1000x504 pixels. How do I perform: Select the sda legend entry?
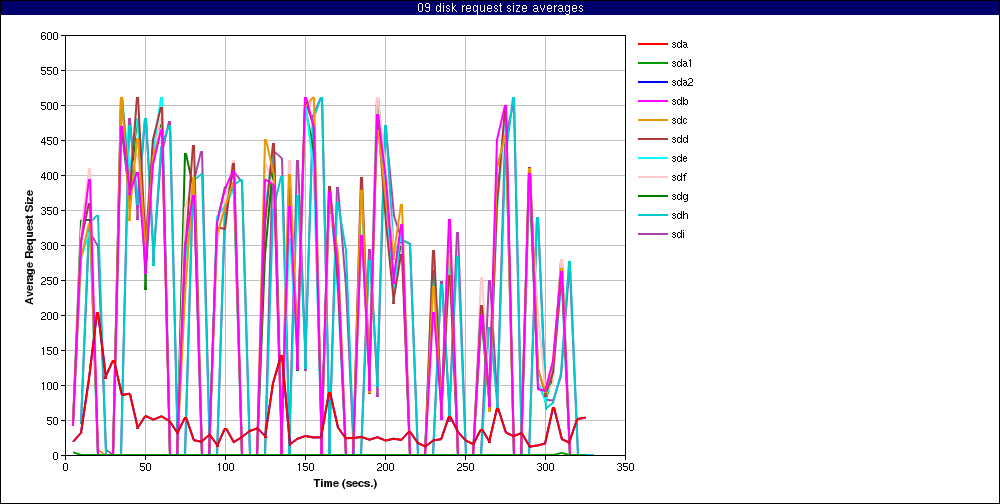663,44
